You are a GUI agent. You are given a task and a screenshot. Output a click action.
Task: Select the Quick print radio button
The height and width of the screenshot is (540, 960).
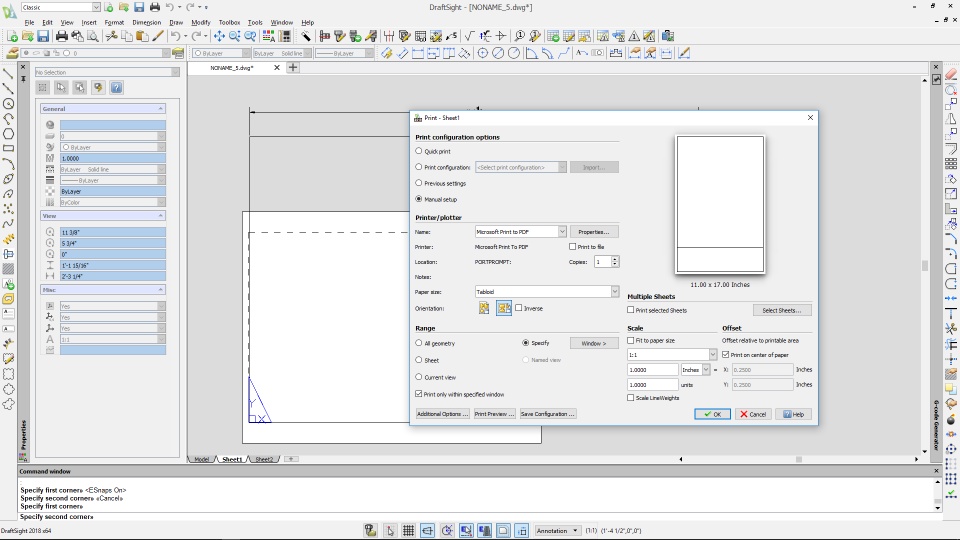click(x=419, y=151)
